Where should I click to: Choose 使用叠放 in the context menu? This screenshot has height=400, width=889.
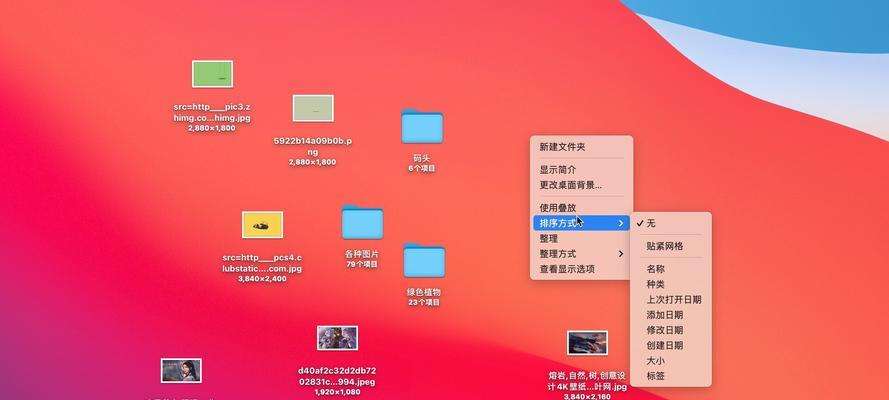click(581, 208)
